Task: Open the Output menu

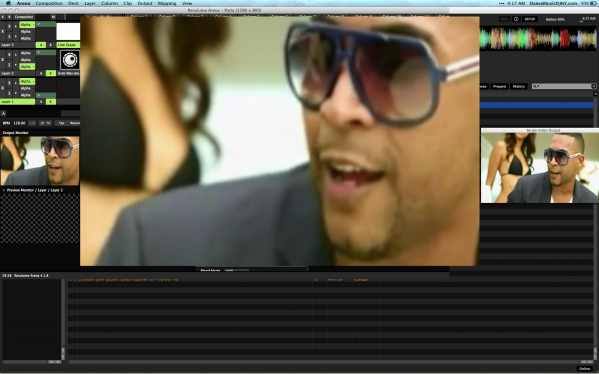Action: click(x=145, y=3)
